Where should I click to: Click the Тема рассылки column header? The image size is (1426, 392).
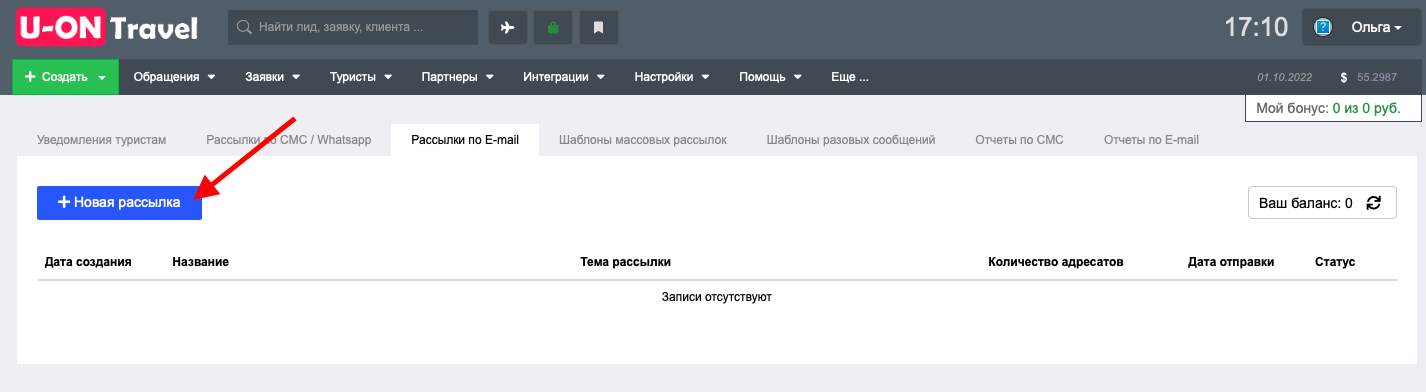(x=625, y=262)
